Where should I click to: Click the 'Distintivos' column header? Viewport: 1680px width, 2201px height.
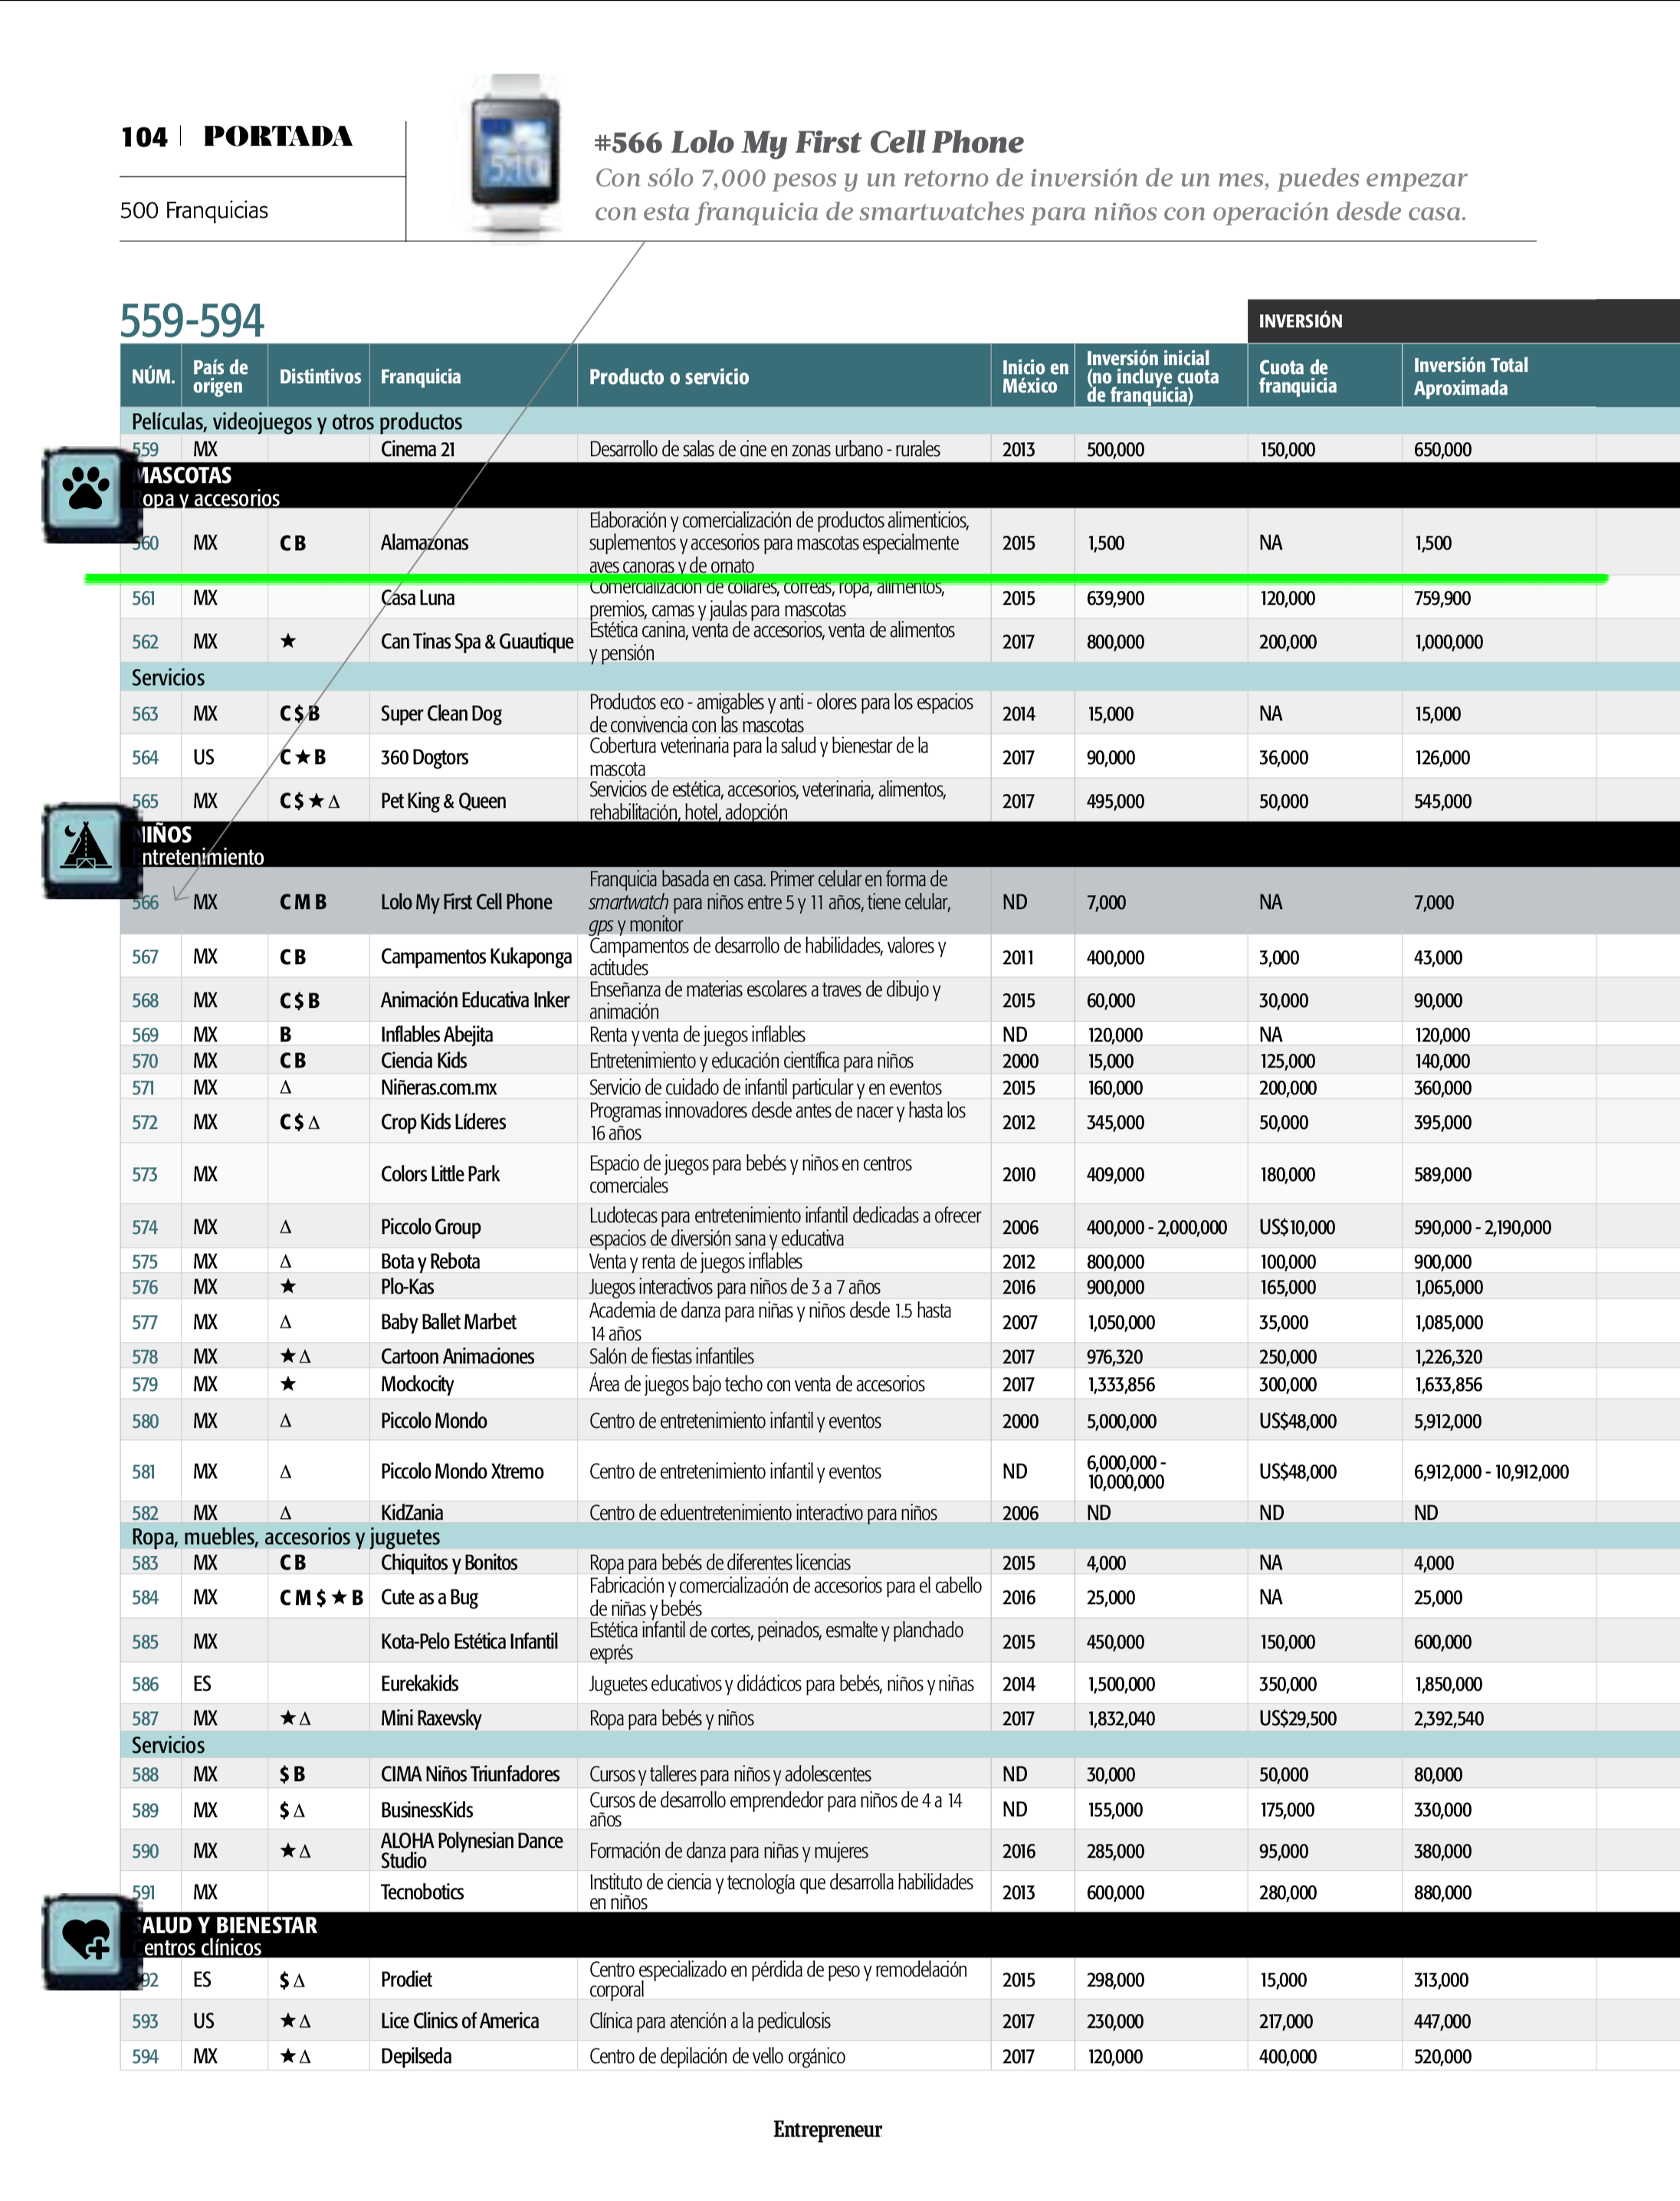(x=320, y=377)
